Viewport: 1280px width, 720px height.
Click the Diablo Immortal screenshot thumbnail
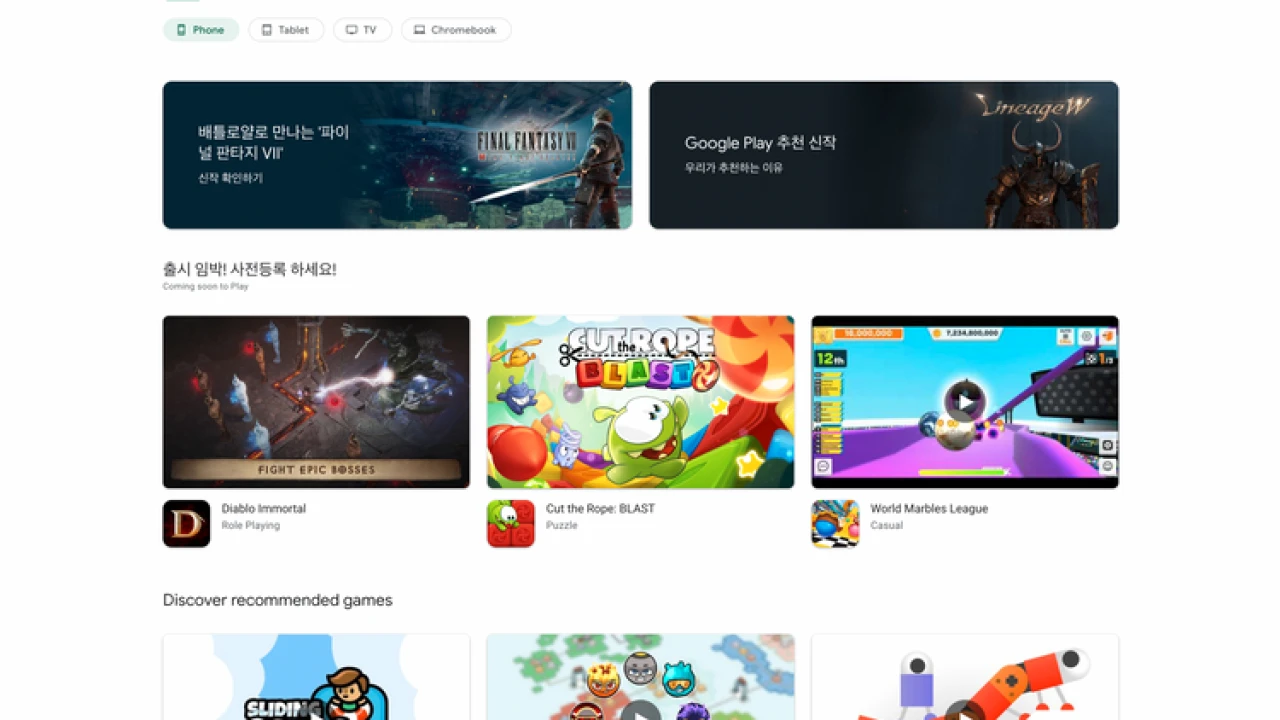[x=316, y=402]
